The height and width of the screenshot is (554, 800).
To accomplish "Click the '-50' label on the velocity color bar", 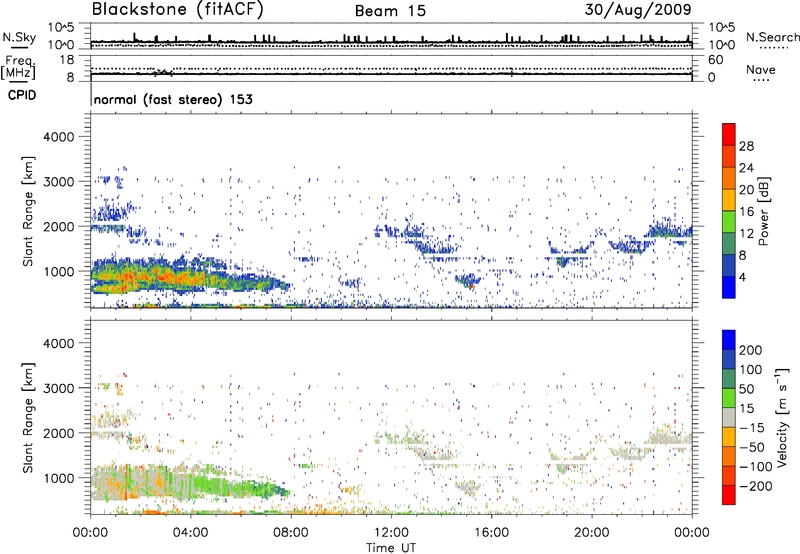I will [751, 447].
